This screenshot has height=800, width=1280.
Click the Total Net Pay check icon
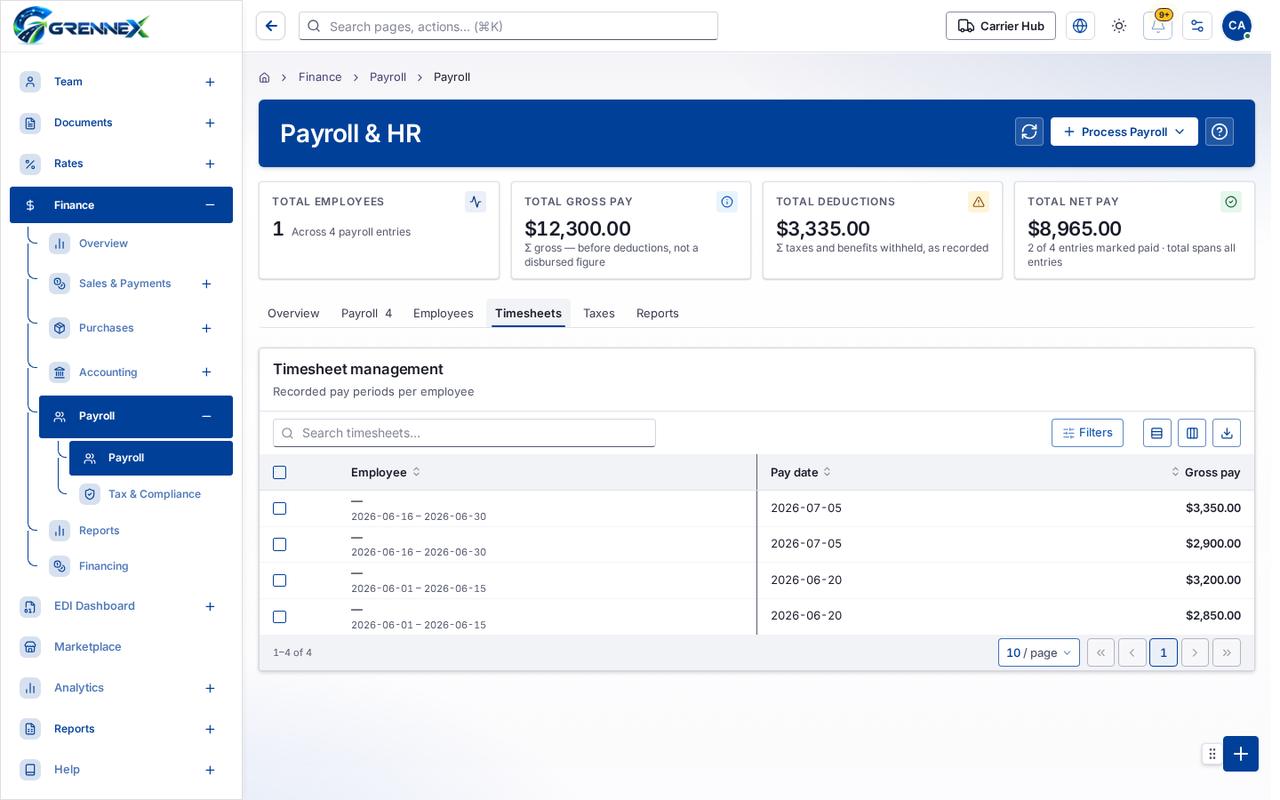click(1231, 202)
